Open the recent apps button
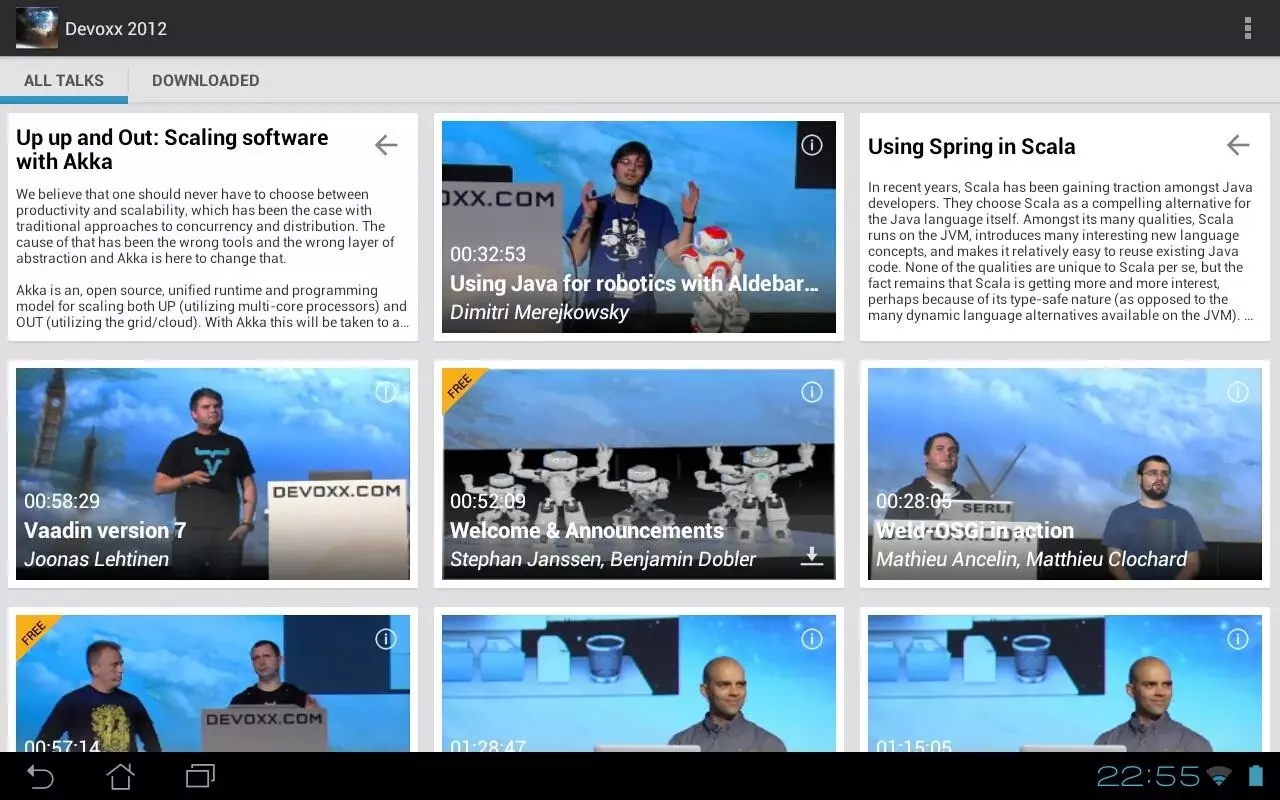Image resolution: width=1280 pixels, height=800 pixels. click(200, 776)
